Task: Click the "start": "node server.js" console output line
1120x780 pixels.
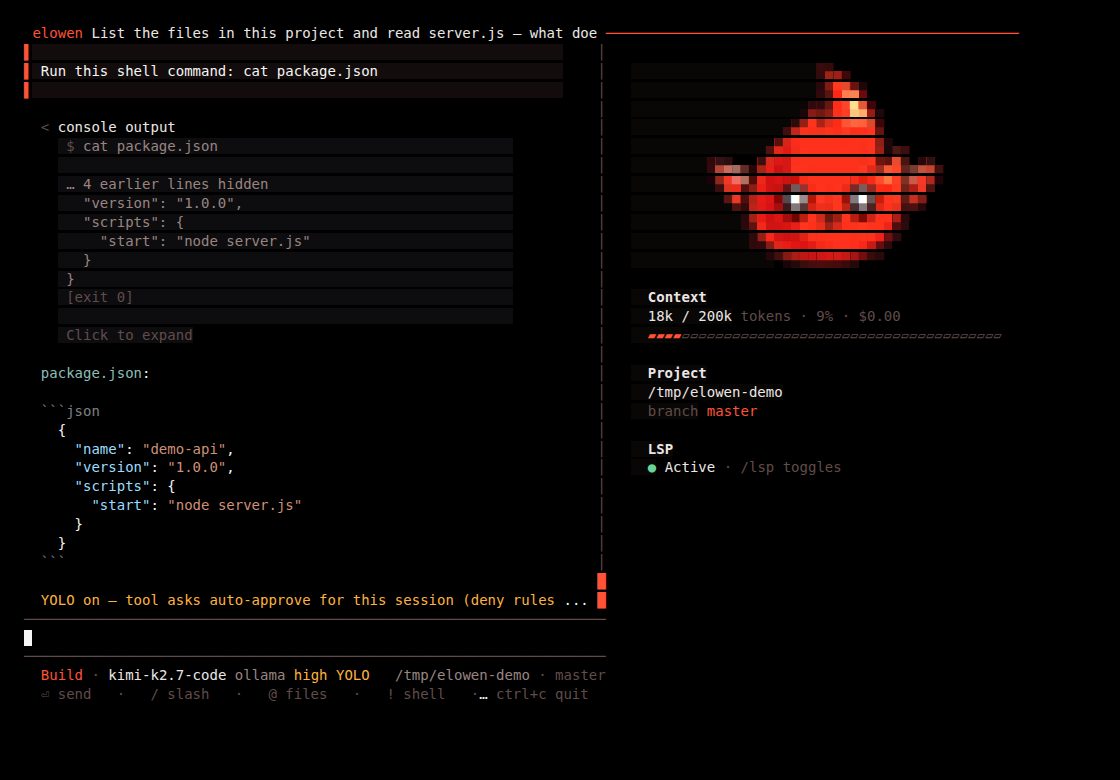Action: coord(205,241)
